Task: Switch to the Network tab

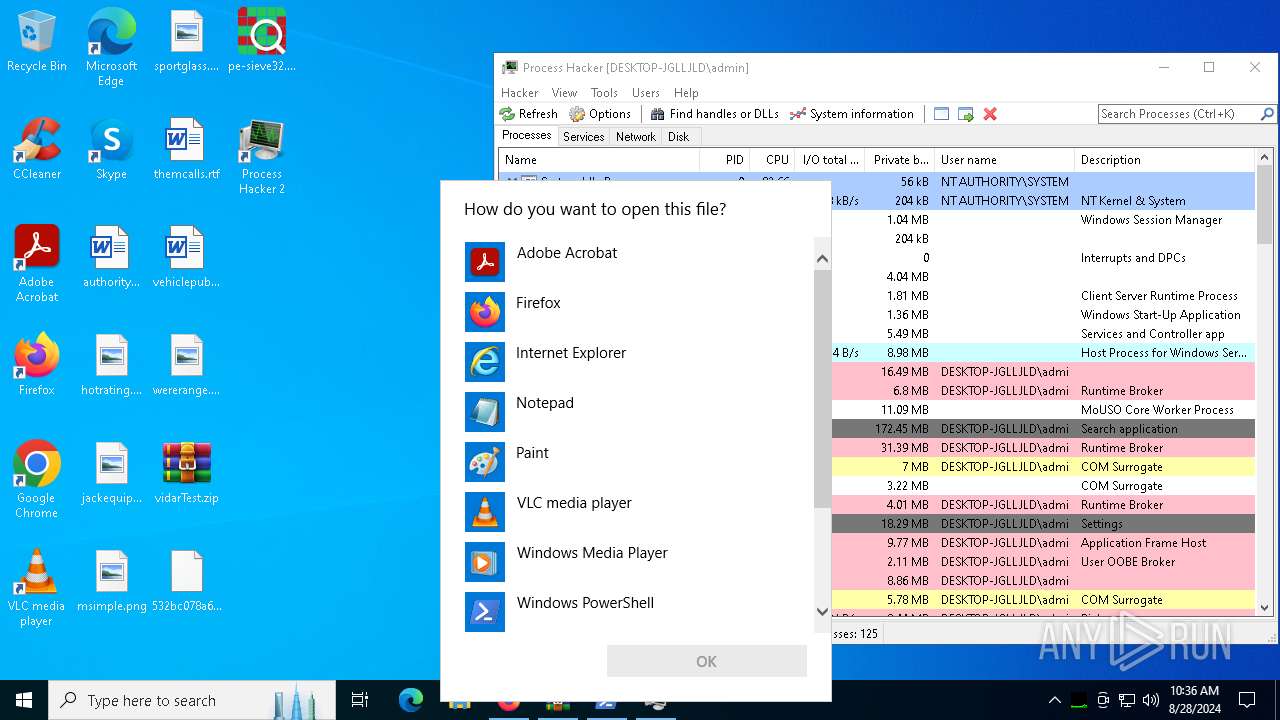Action: (x=636, y=137)
